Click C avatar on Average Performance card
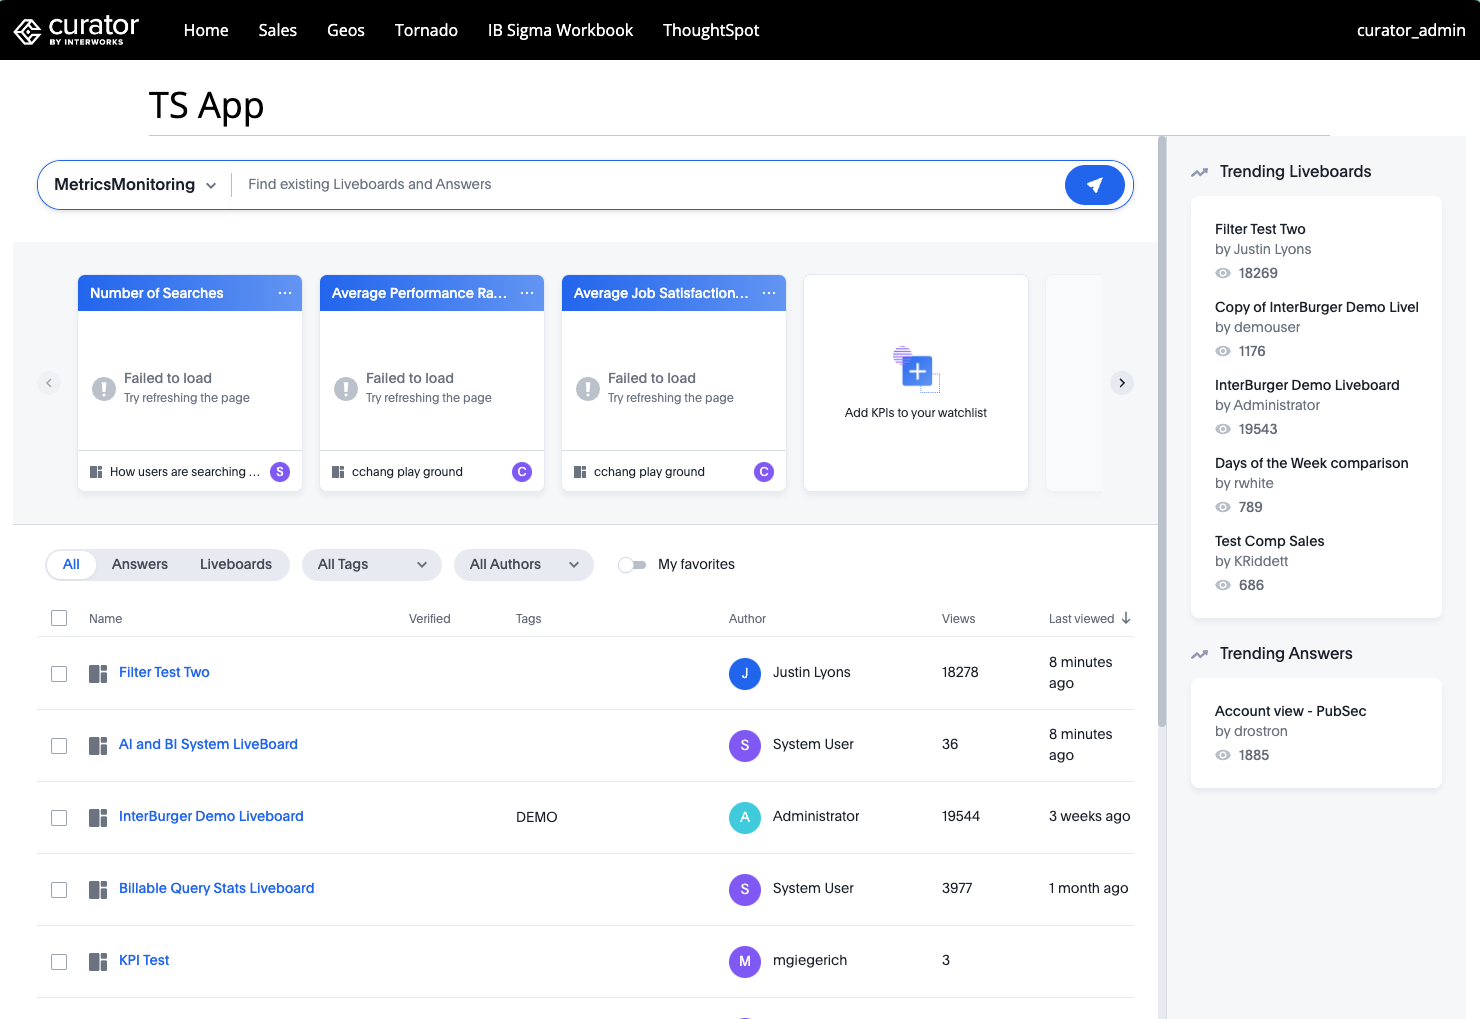The image size is (1480, 1019). point(522,472)
